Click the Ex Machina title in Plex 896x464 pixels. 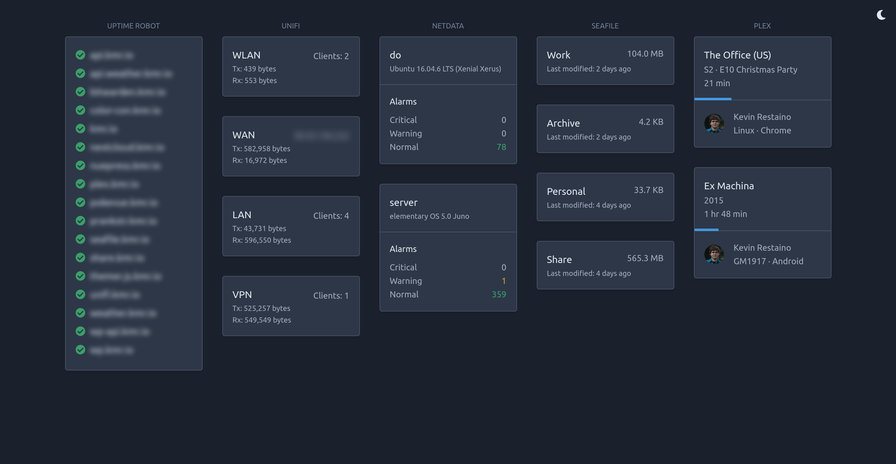tap(729, 186)
